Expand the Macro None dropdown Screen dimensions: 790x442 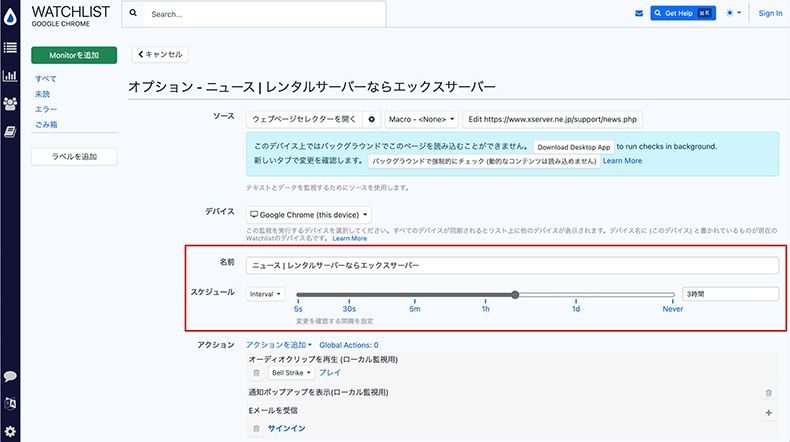coord(423,119)
